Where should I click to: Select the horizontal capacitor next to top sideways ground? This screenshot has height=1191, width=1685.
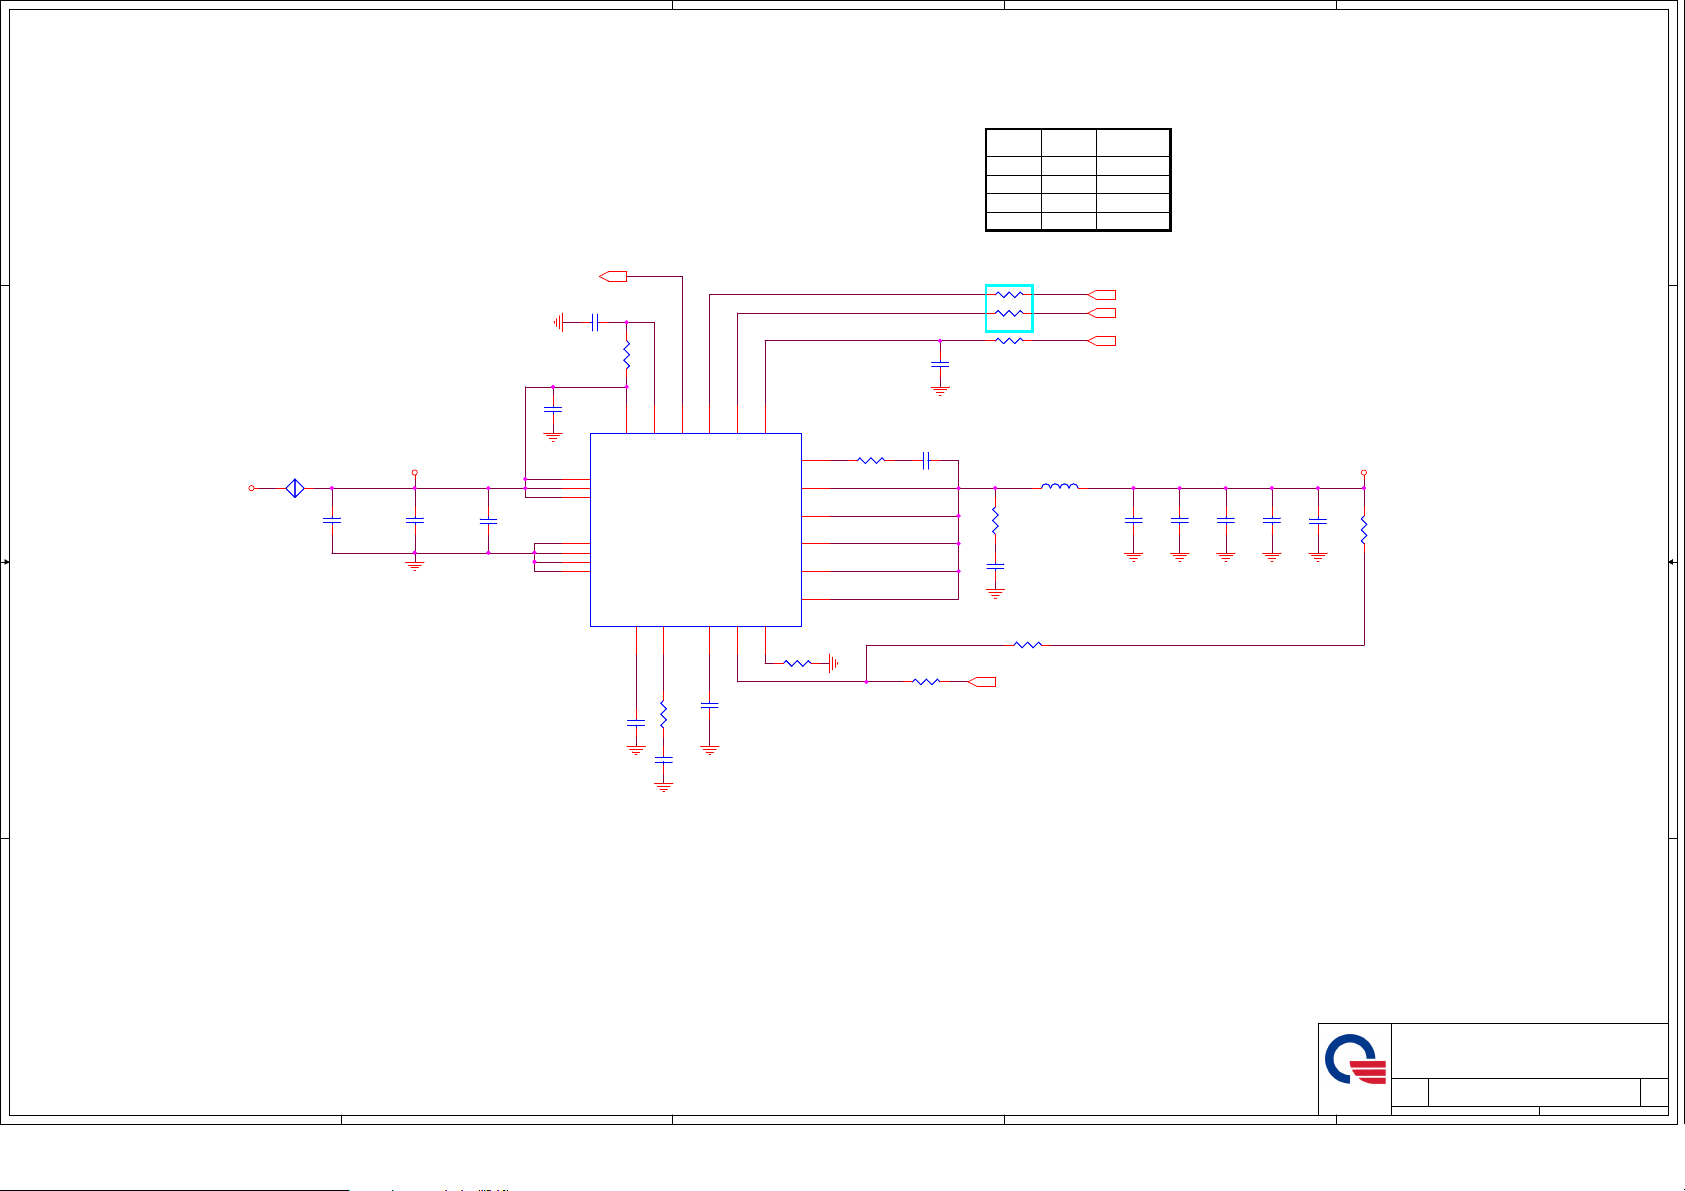[x=595, y=322]
